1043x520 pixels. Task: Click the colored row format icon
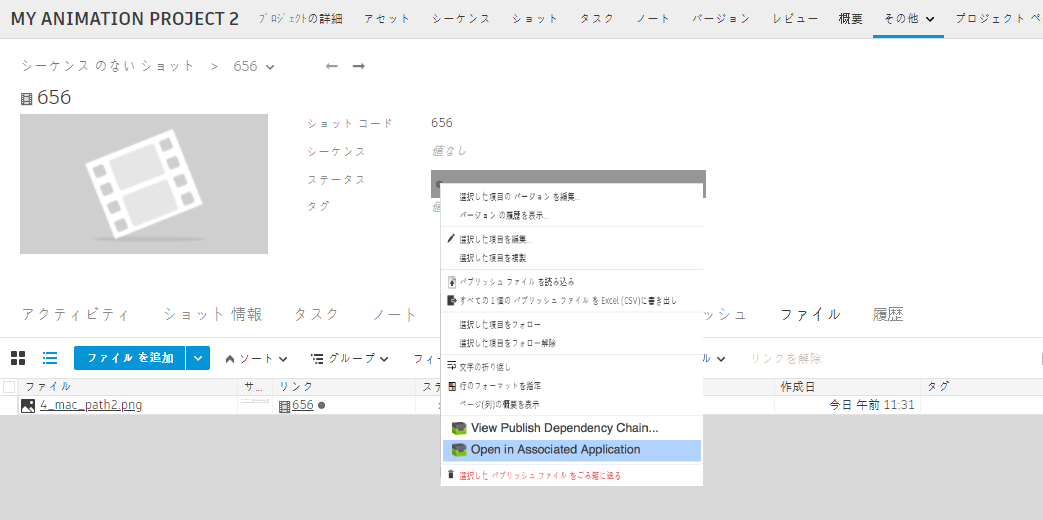pos(452,386)
